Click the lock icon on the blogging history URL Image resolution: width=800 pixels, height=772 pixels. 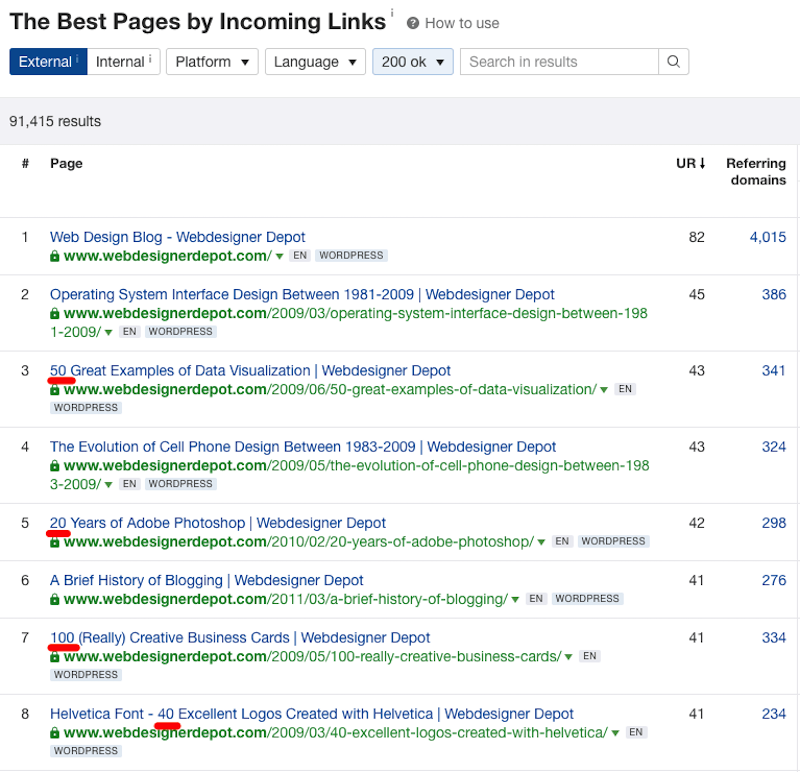55,600
